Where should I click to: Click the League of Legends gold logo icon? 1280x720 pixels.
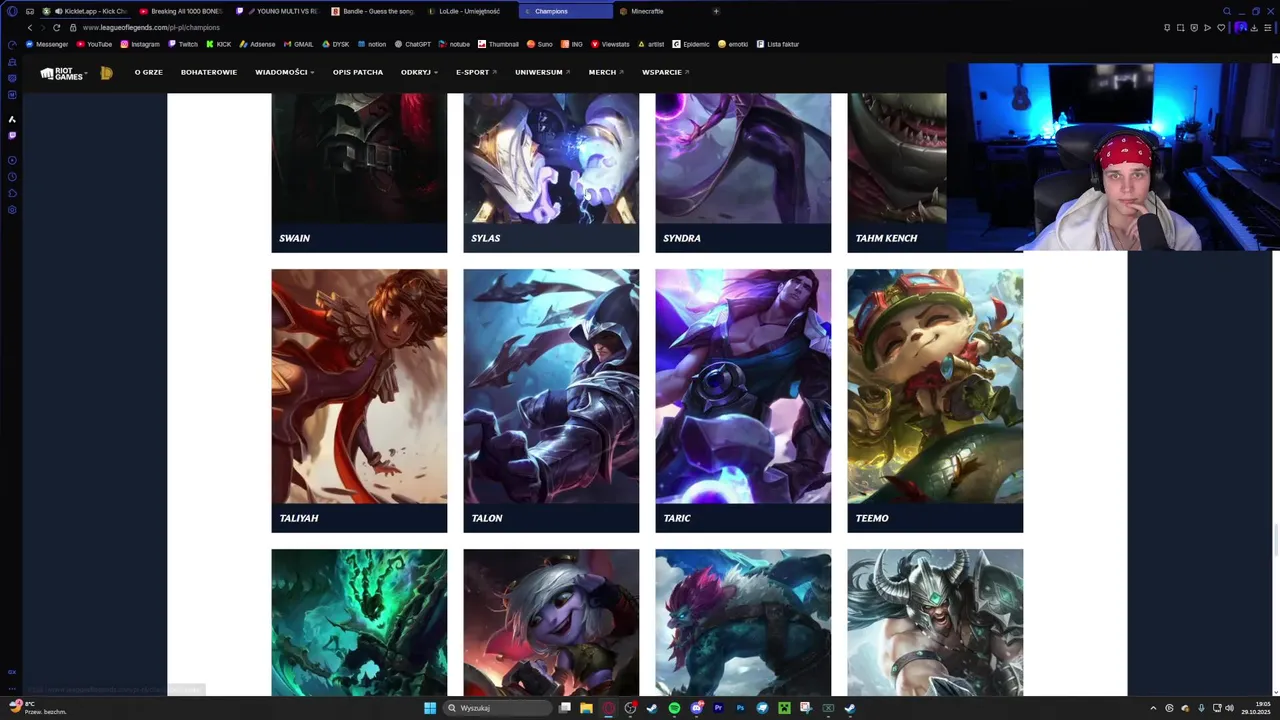click(106, 73)
